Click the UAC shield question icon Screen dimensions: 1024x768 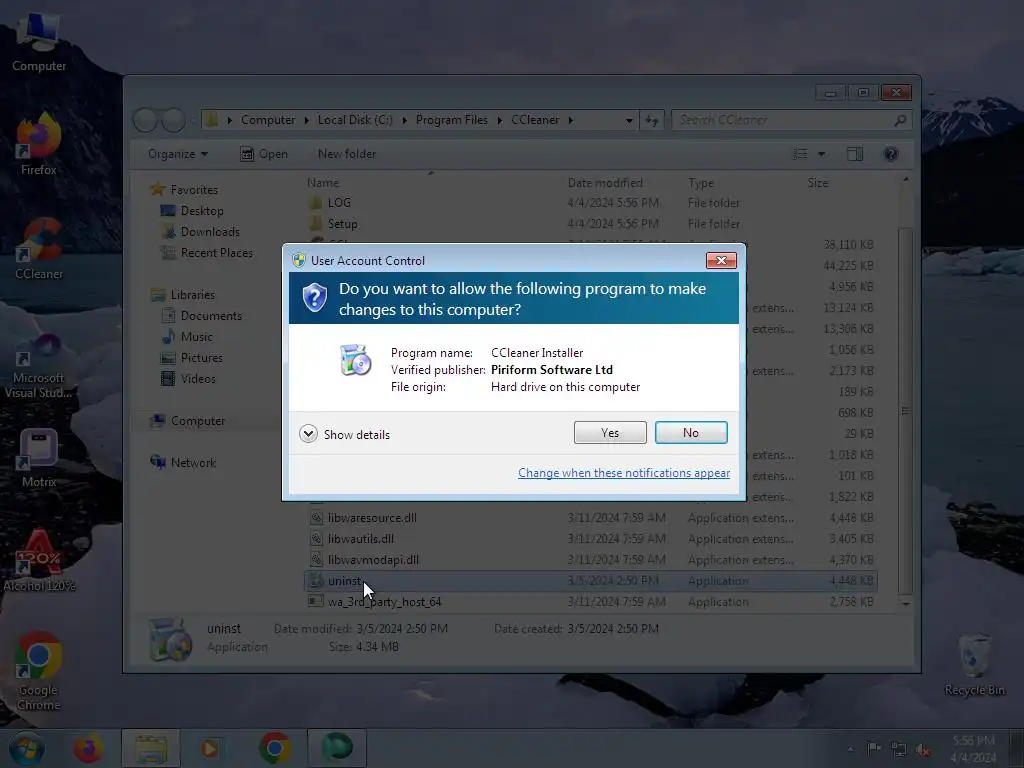coord(315,298)
